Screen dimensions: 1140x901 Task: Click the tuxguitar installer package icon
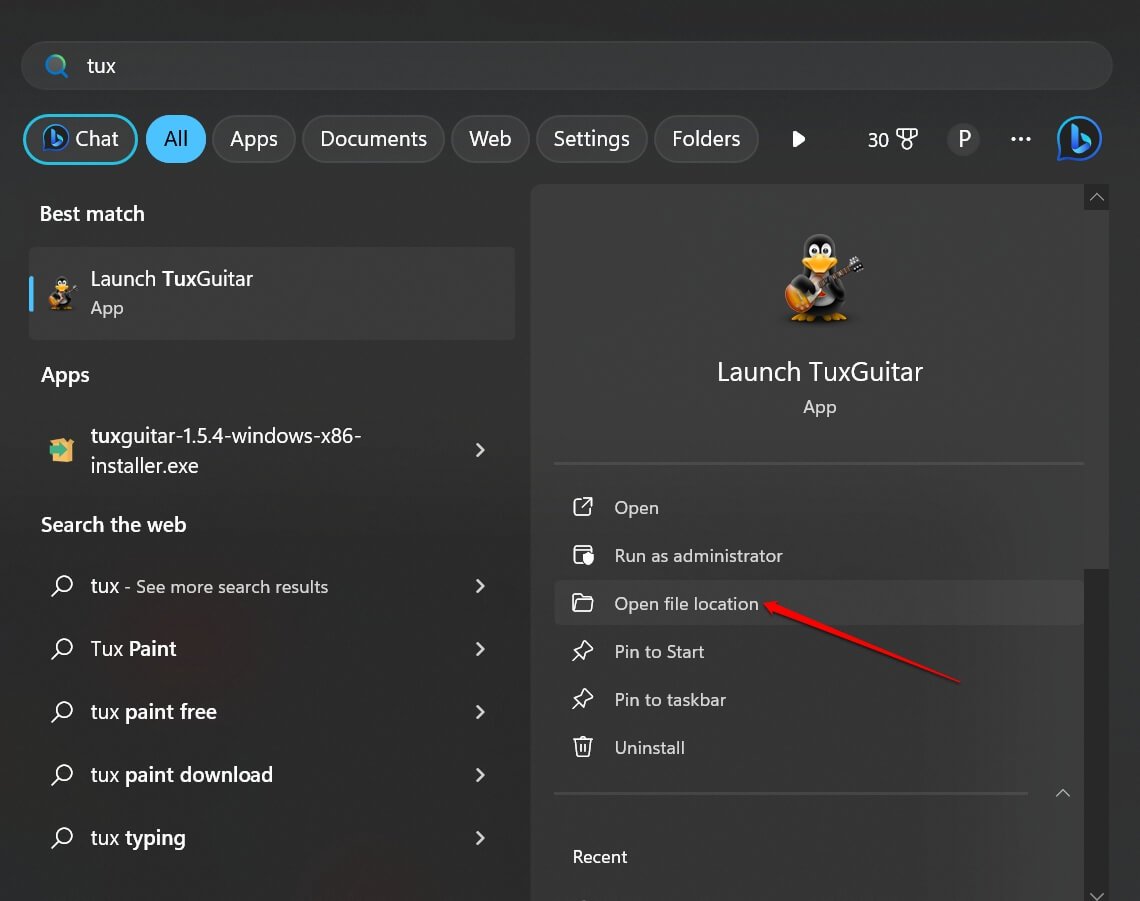(x=62, y=451)
